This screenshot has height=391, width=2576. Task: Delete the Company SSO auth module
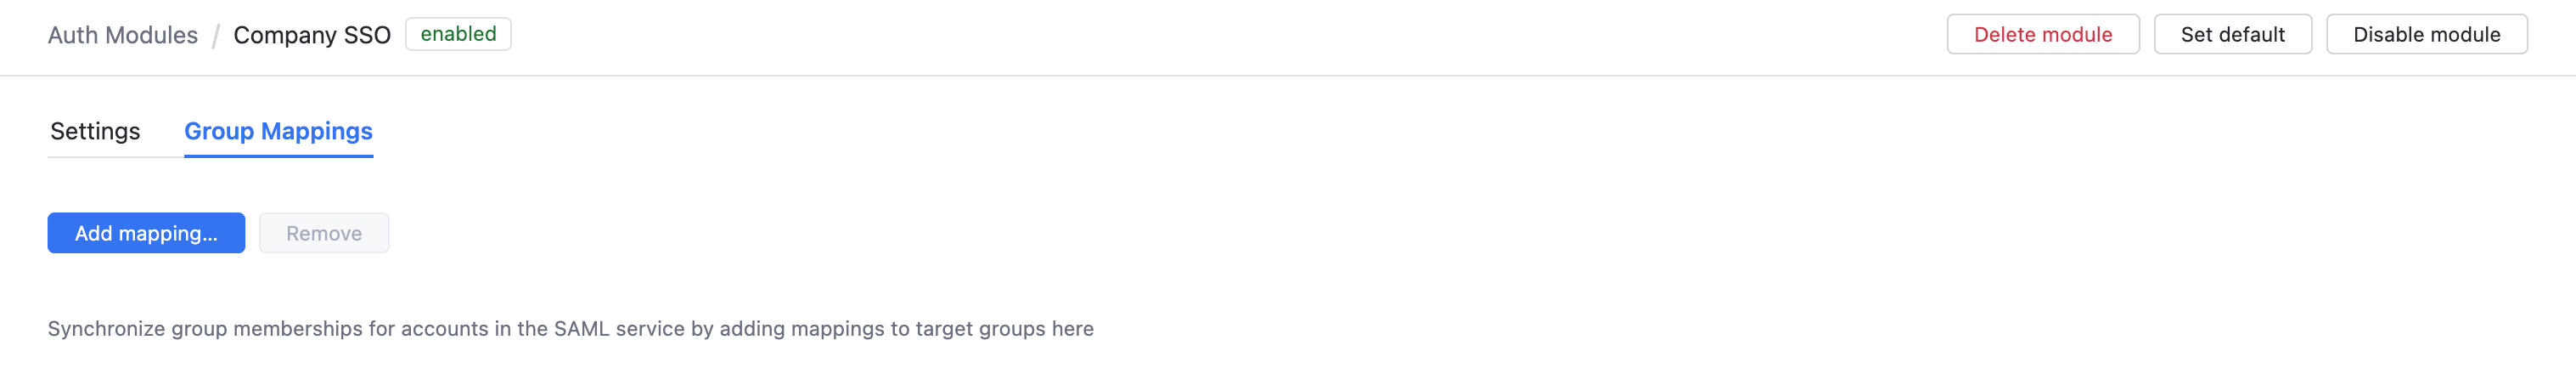(2042, 35)
